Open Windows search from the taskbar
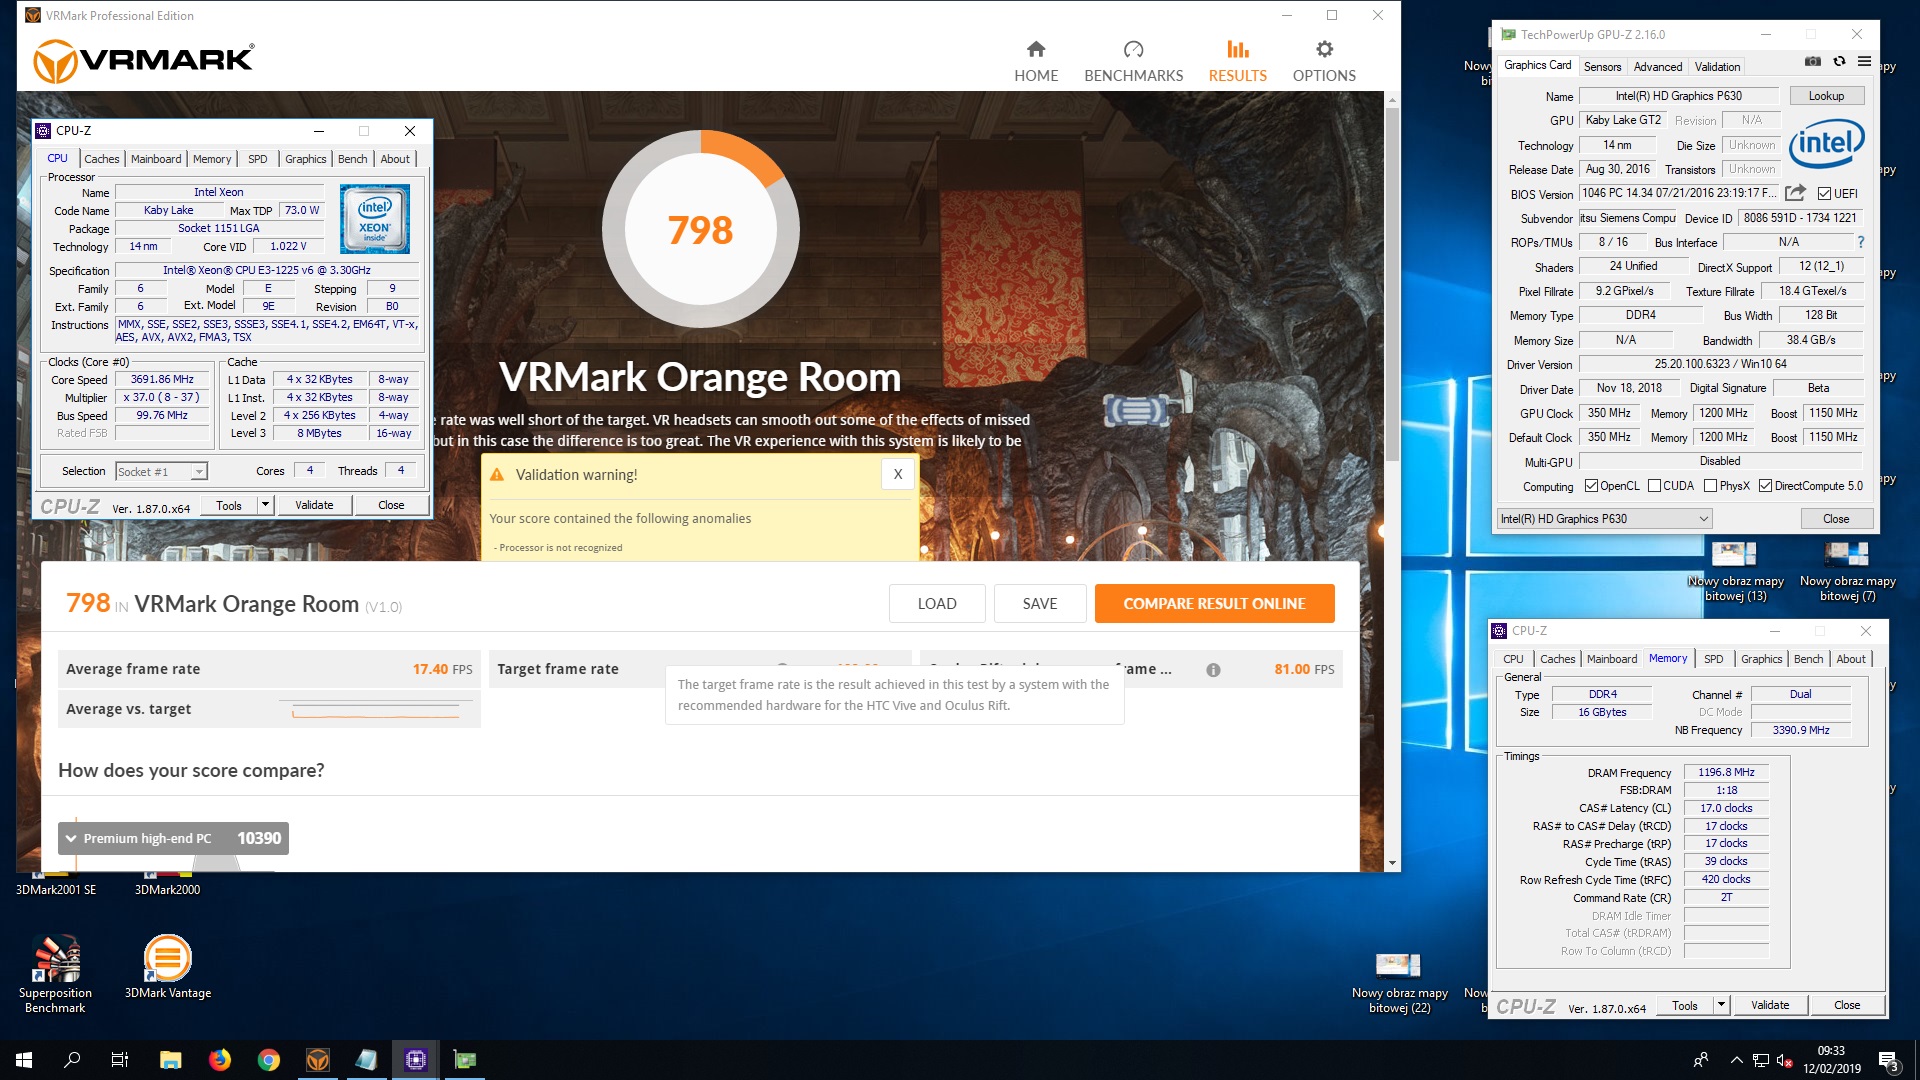The height and width of the screenshot is (1080, 1920). click(72, 1060)
